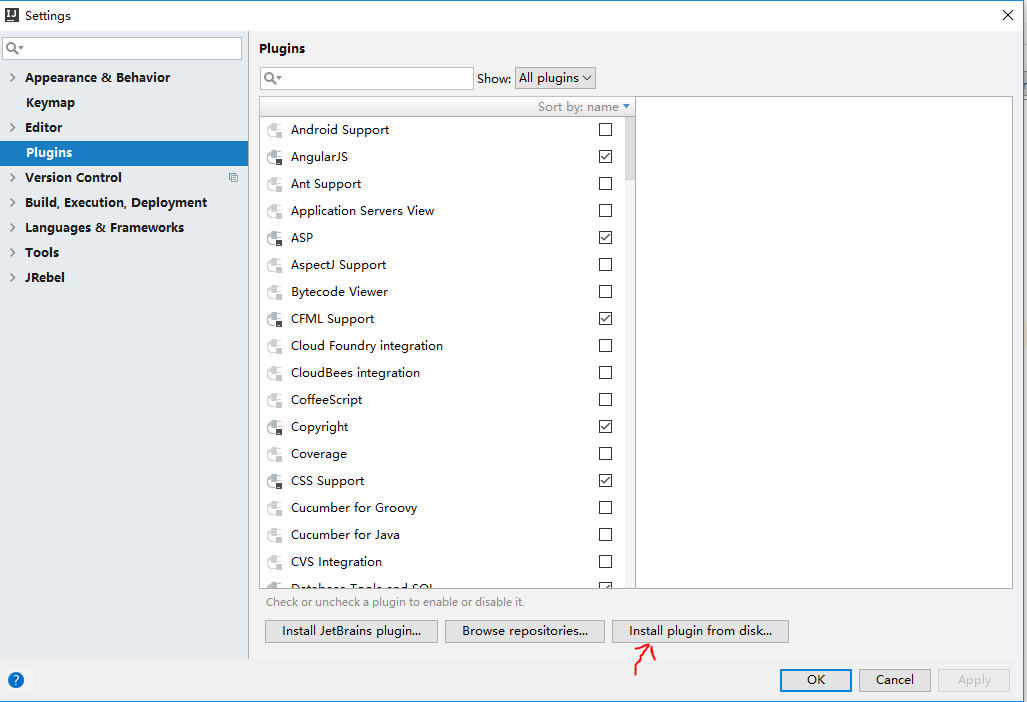Select Plugins in settings tree

pos(124,153)
